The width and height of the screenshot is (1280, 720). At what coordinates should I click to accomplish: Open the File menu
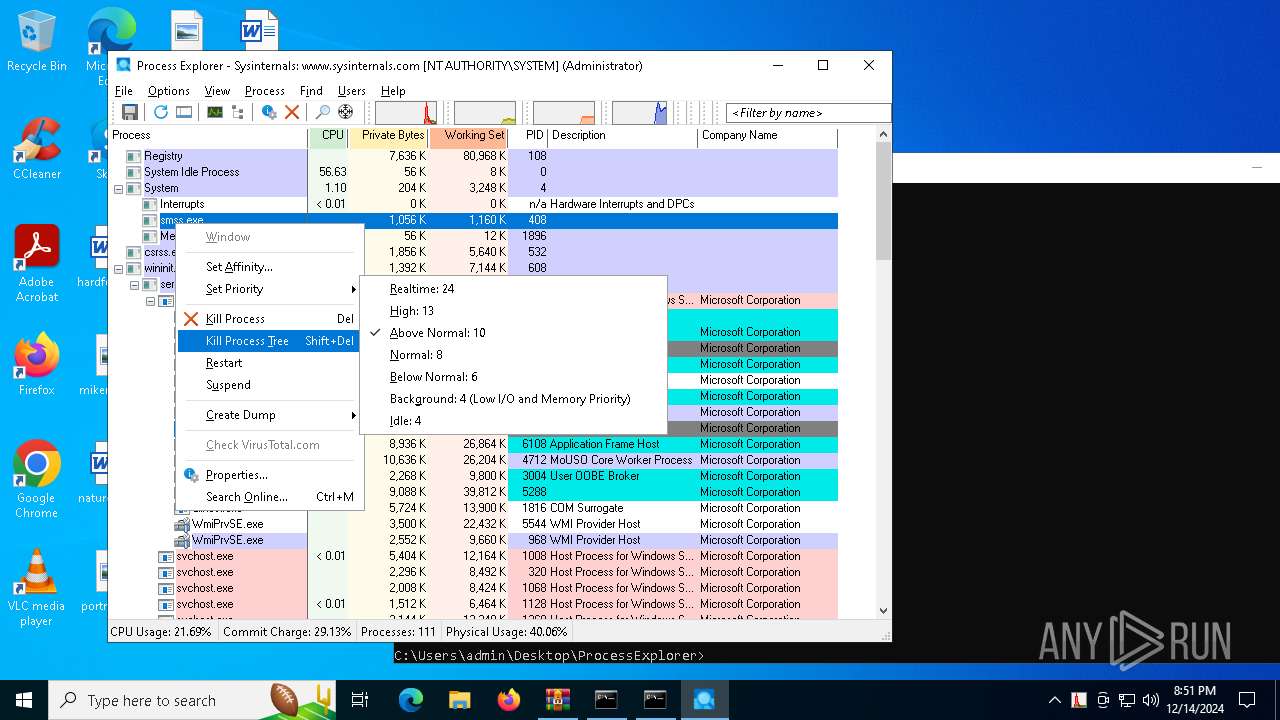pyautogui.click(x=123, y=91)
